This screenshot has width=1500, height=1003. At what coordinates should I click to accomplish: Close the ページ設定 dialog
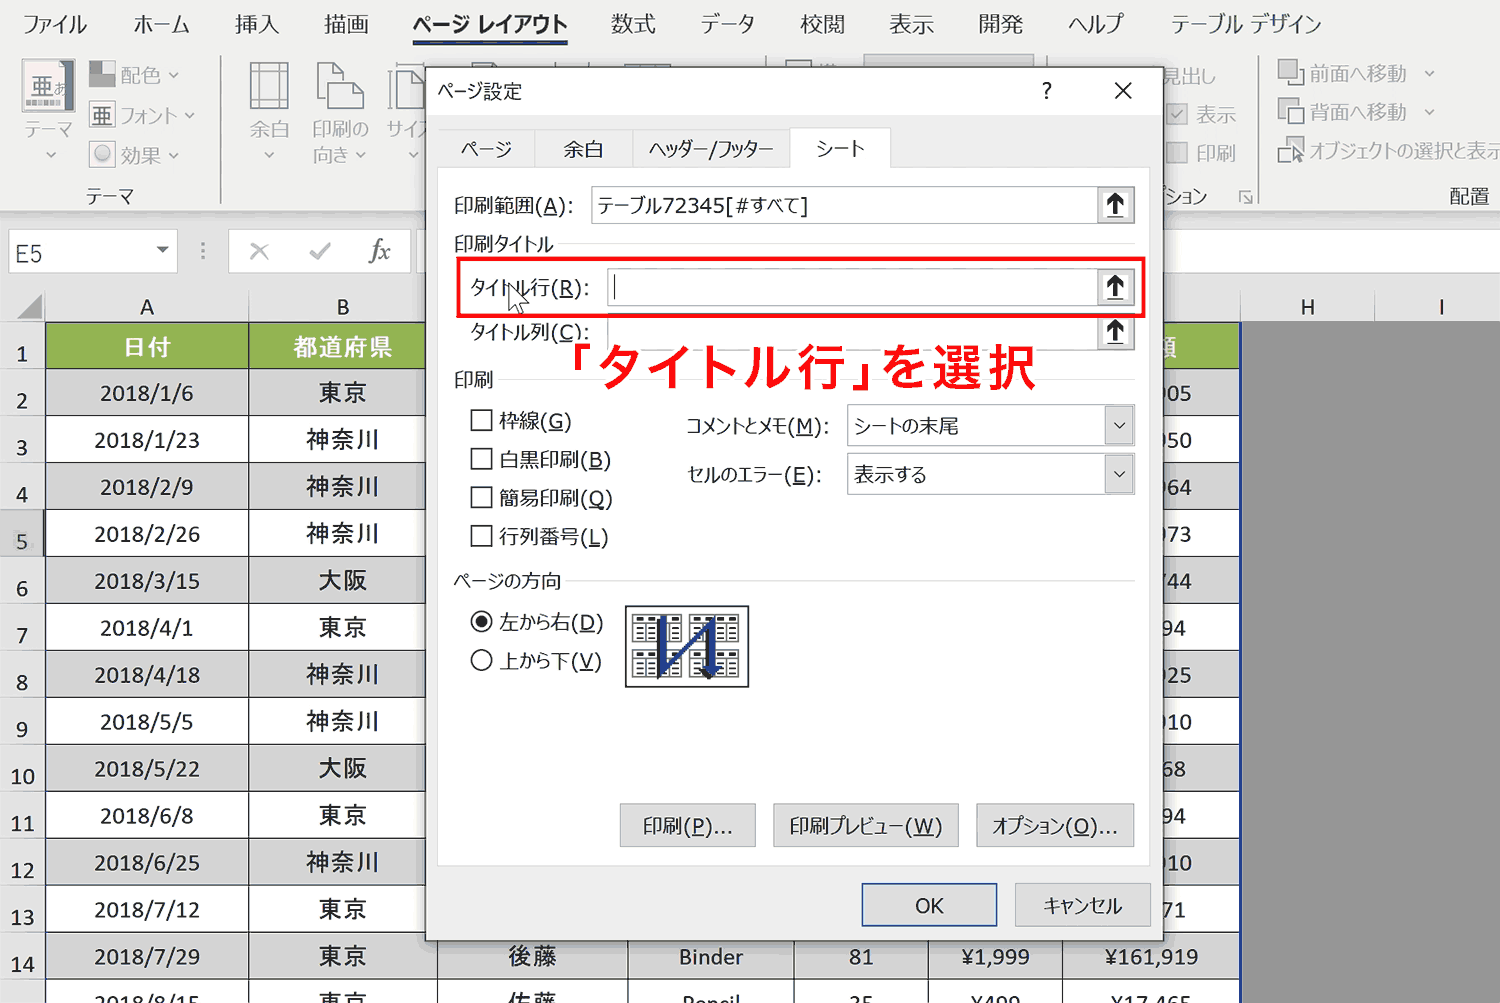click(x=1123, y=91)
